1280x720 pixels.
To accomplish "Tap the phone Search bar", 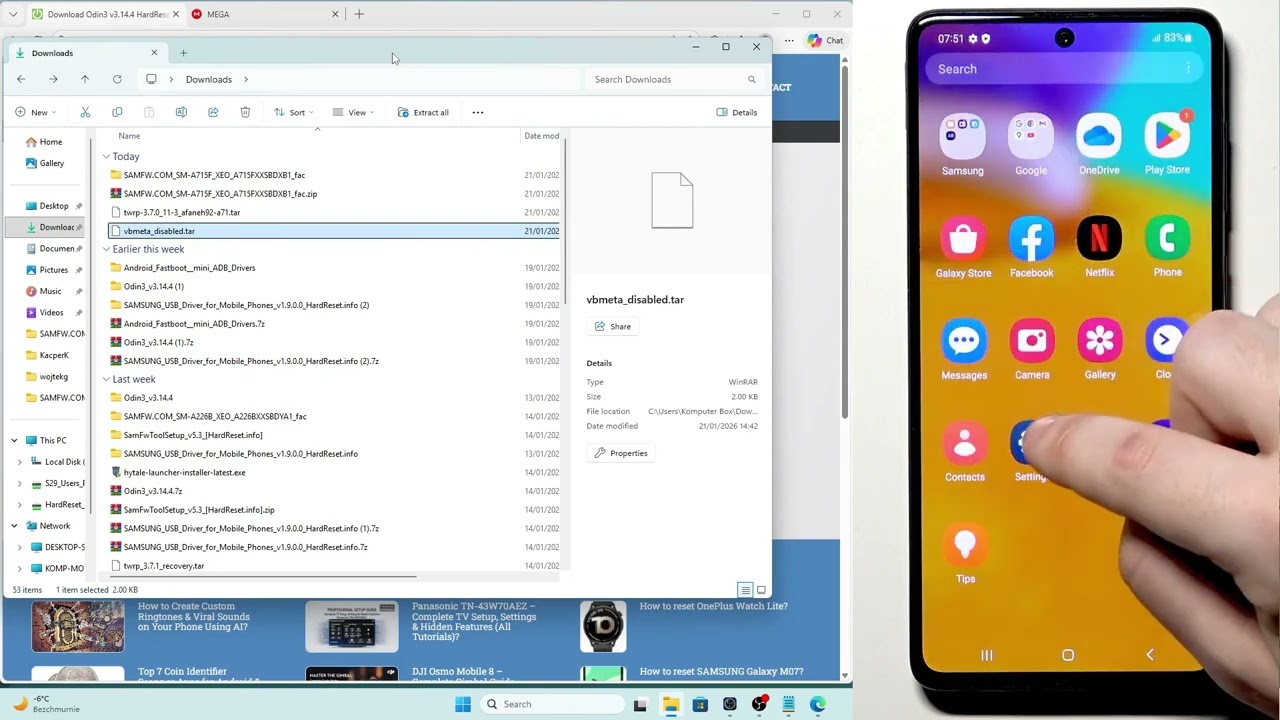I will tap(1064, 69).
